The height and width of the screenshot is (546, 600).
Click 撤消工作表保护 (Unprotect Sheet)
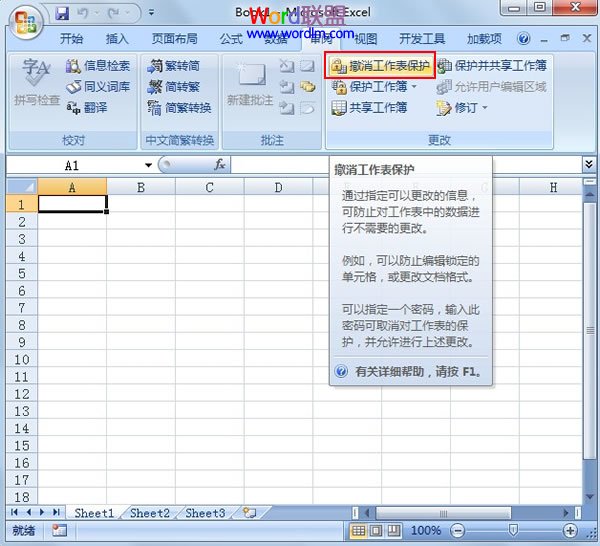380,66
